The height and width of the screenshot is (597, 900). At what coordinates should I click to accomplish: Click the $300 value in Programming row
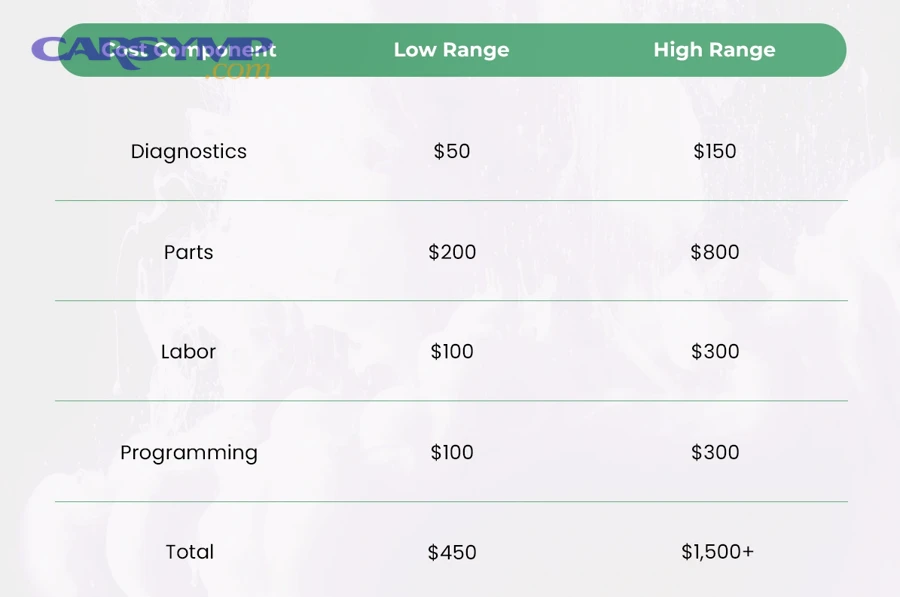click(x=714, y=453)
